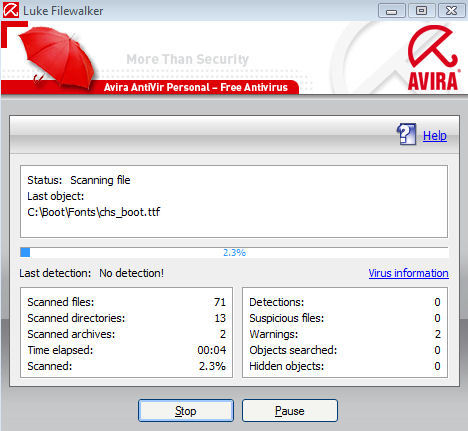Click the Hidden objects count 0
Screen dimensions: 468x431
[x=437, y=366]
